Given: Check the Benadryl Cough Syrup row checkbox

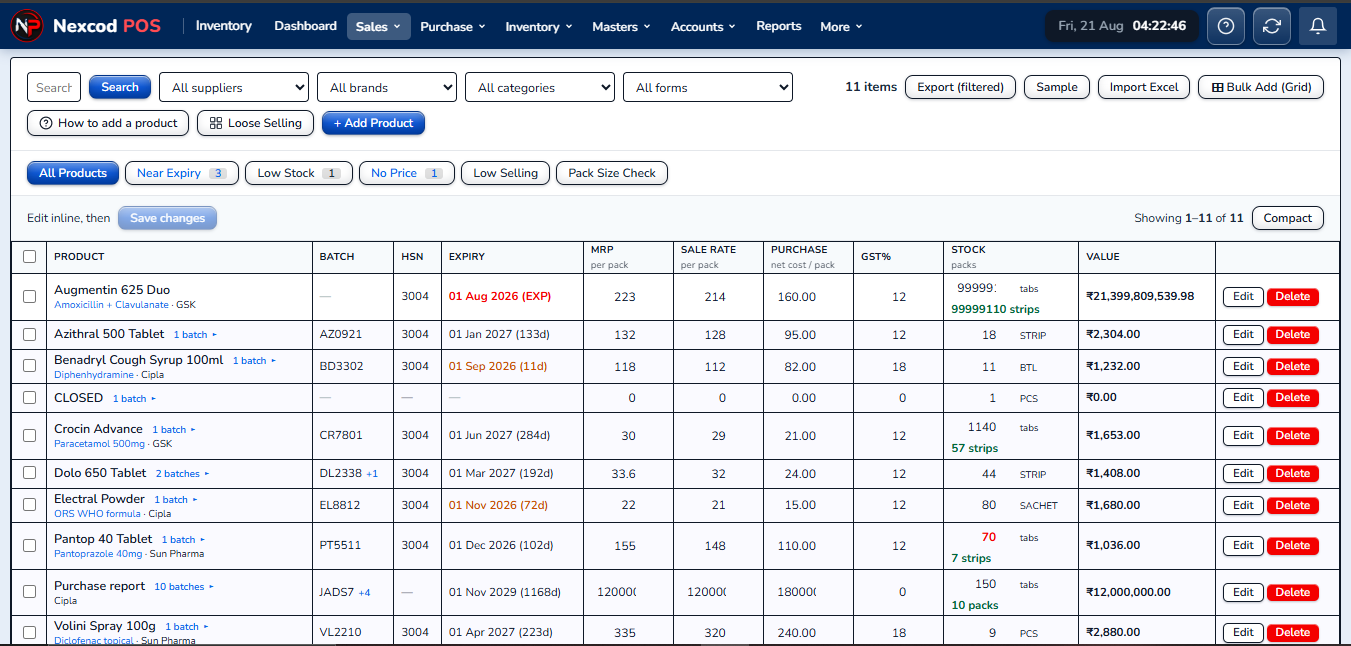Looking at the screenshot, I should click(x=29, y=366).
